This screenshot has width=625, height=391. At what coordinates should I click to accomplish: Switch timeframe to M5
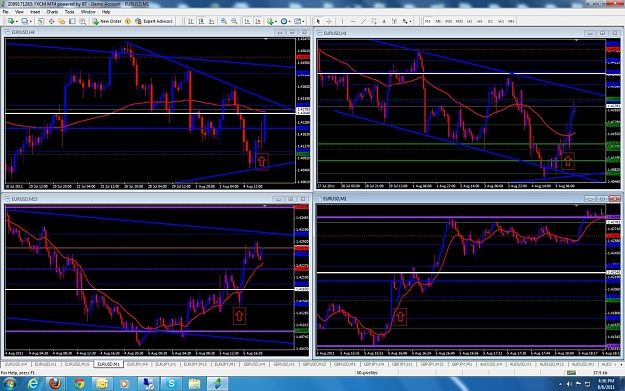pyautogui.click(x=438, y=21)
